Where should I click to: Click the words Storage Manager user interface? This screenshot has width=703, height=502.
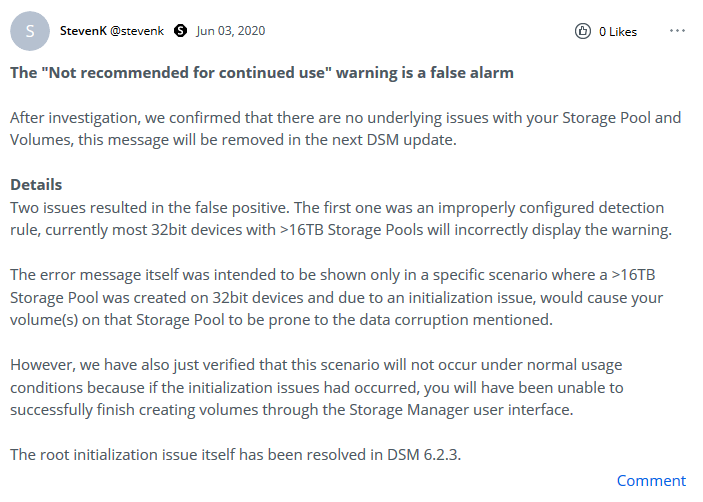461,410
